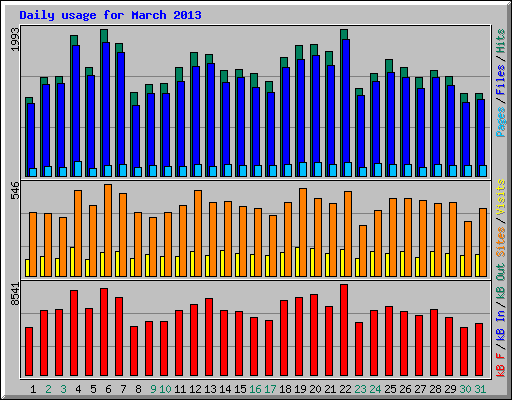Viewport: 512px width, 400px height.
Task: Click day label 25 on x-axis
Action: (390, 389)
